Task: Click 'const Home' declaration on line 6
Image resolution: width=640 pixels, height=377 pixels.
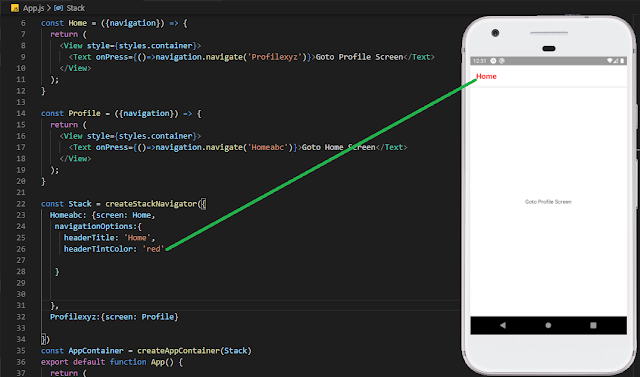Action: coord(64,23)
